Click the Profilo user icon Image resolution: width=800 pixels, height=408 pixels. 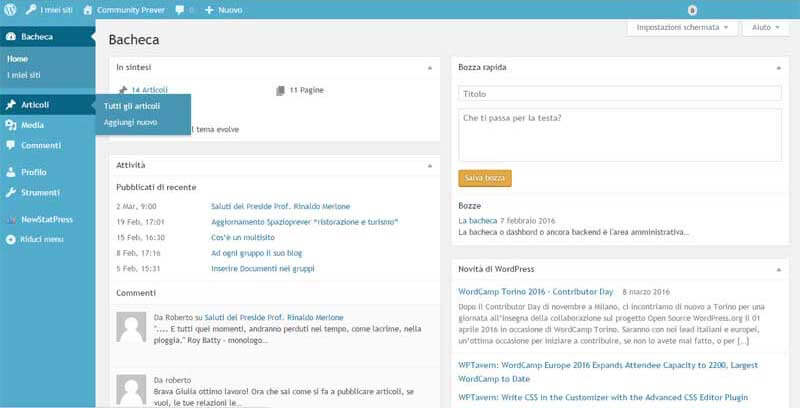11,172
